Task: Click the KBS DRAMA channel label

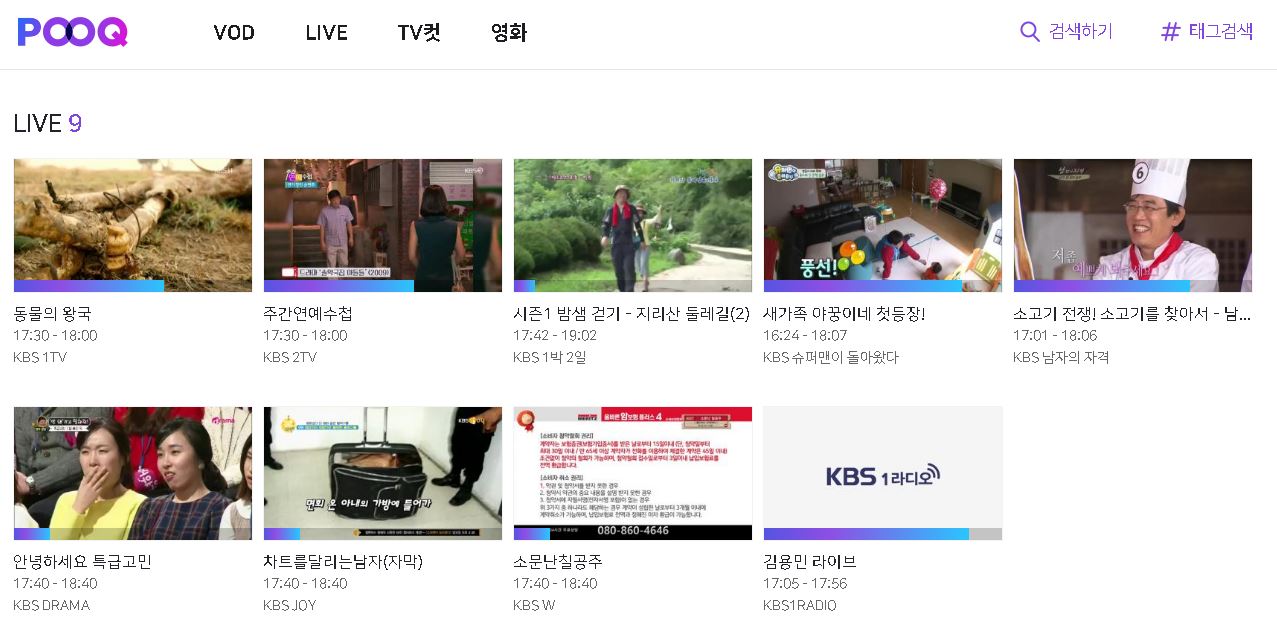Action: [51, 605]
